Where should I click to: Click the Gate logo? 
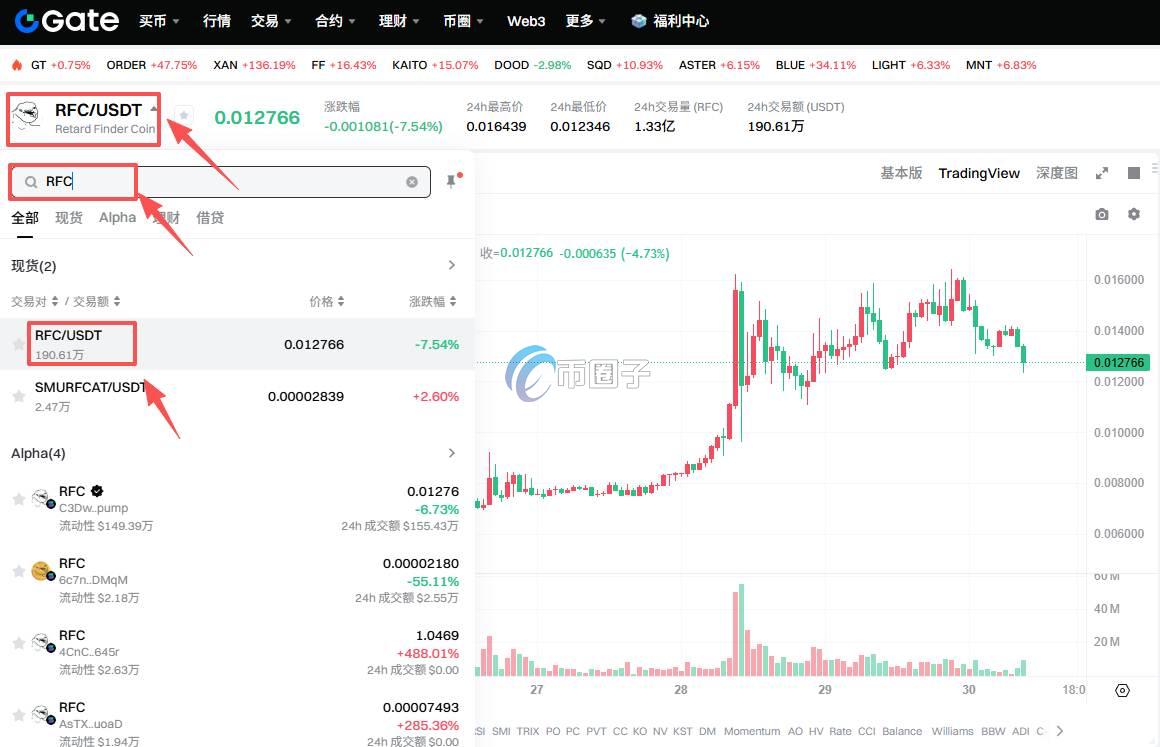pyautogui.click(x=63, y=20)
